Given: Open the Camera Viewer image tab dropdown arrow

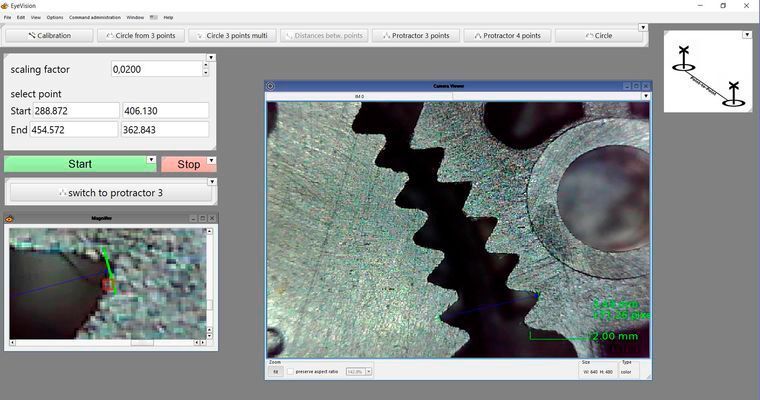Looking at the screenshot, I should (x=646, y=96).
